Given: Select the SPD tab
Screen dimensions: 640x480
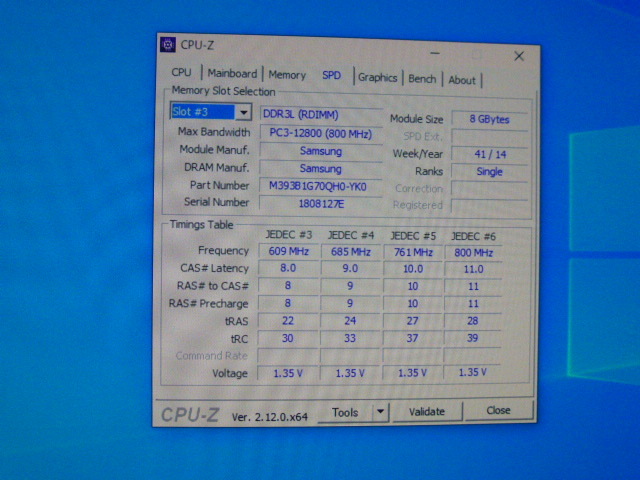Looking at the screenshot, I should click(331, 76).
